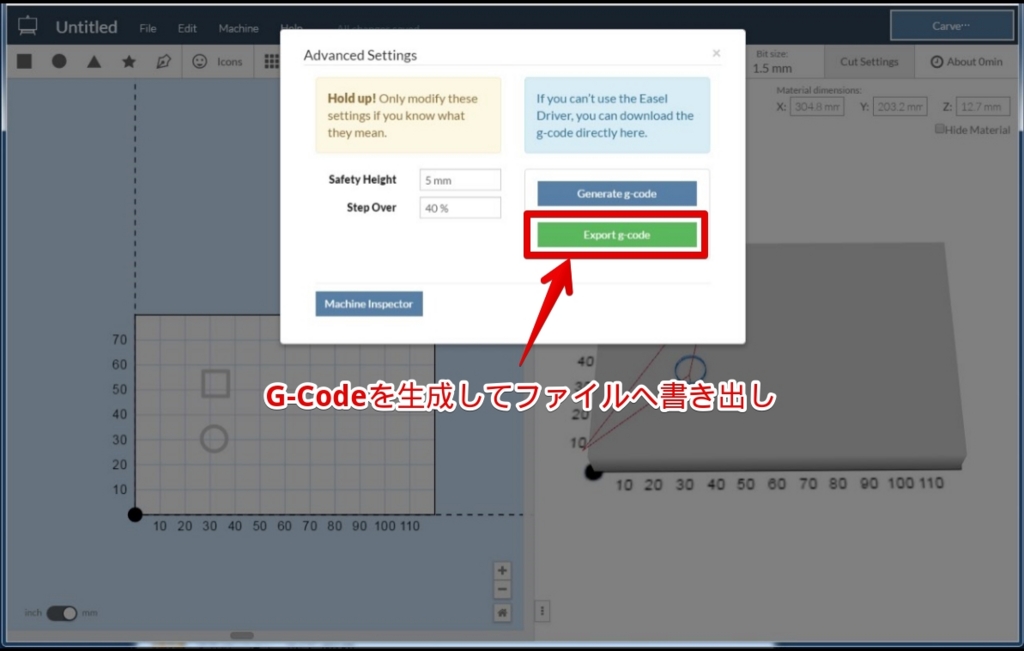
Task: Select the pen drawing tool
Action: pos(163,61)
